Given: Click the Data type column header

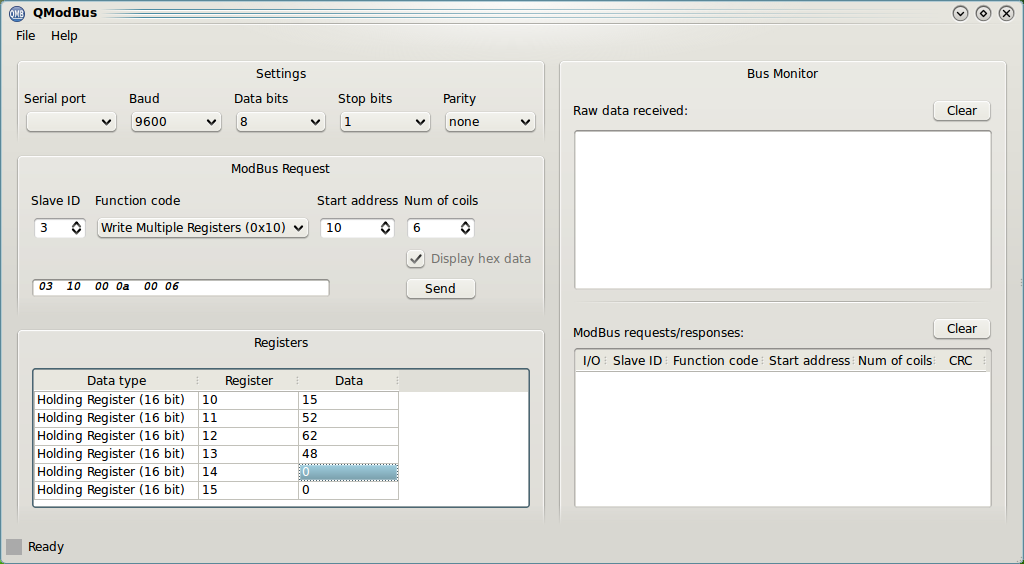Looking at the screenshot, I should [116, 381].
